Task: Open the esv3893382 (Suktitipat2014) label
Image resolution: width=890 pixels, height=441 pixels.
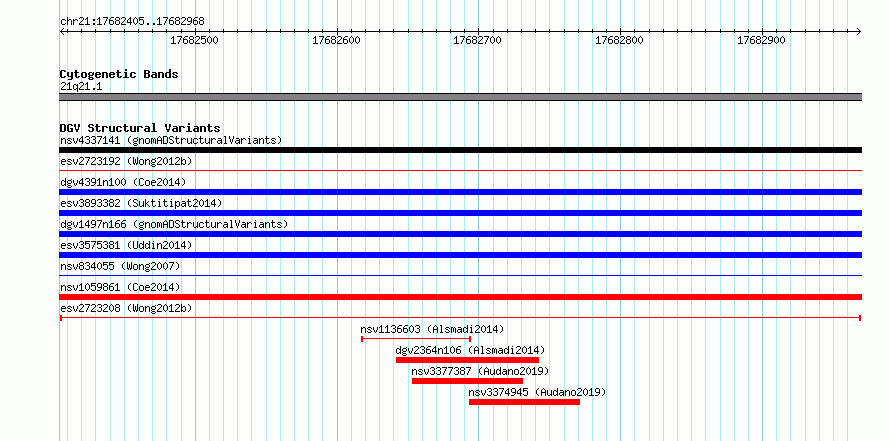Action: pyautogui.click(x=141, y=203)
